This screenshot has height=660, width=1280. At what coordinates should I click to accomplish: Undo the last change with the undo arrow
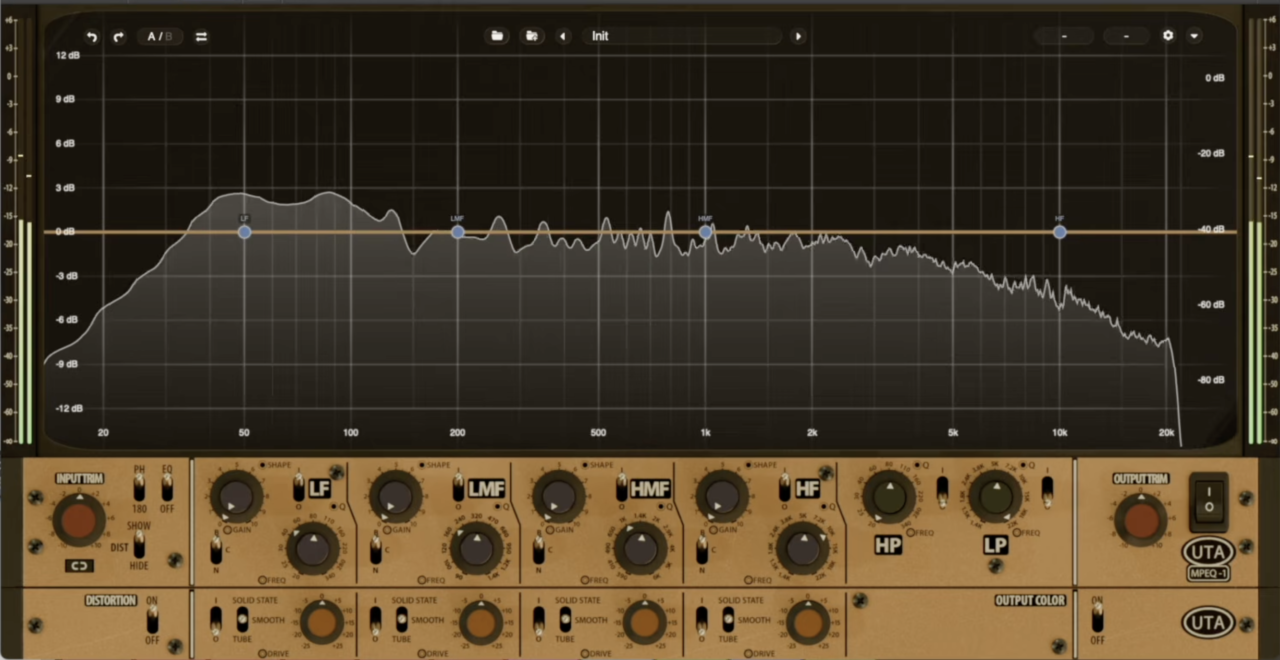click(x=92, y=37)
